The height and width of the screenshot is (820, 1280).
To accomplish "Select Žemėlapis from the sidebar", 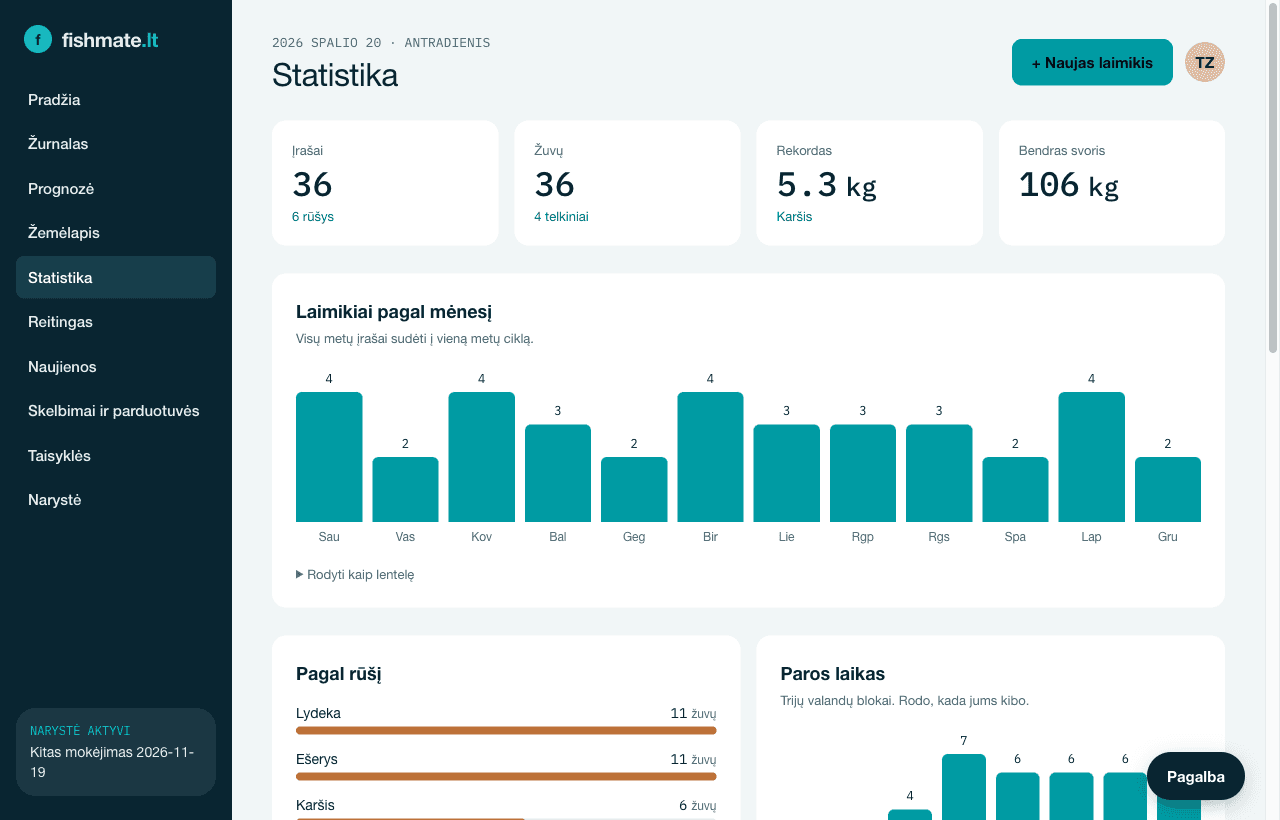I will pyautogui.click(x=116, y=233).
